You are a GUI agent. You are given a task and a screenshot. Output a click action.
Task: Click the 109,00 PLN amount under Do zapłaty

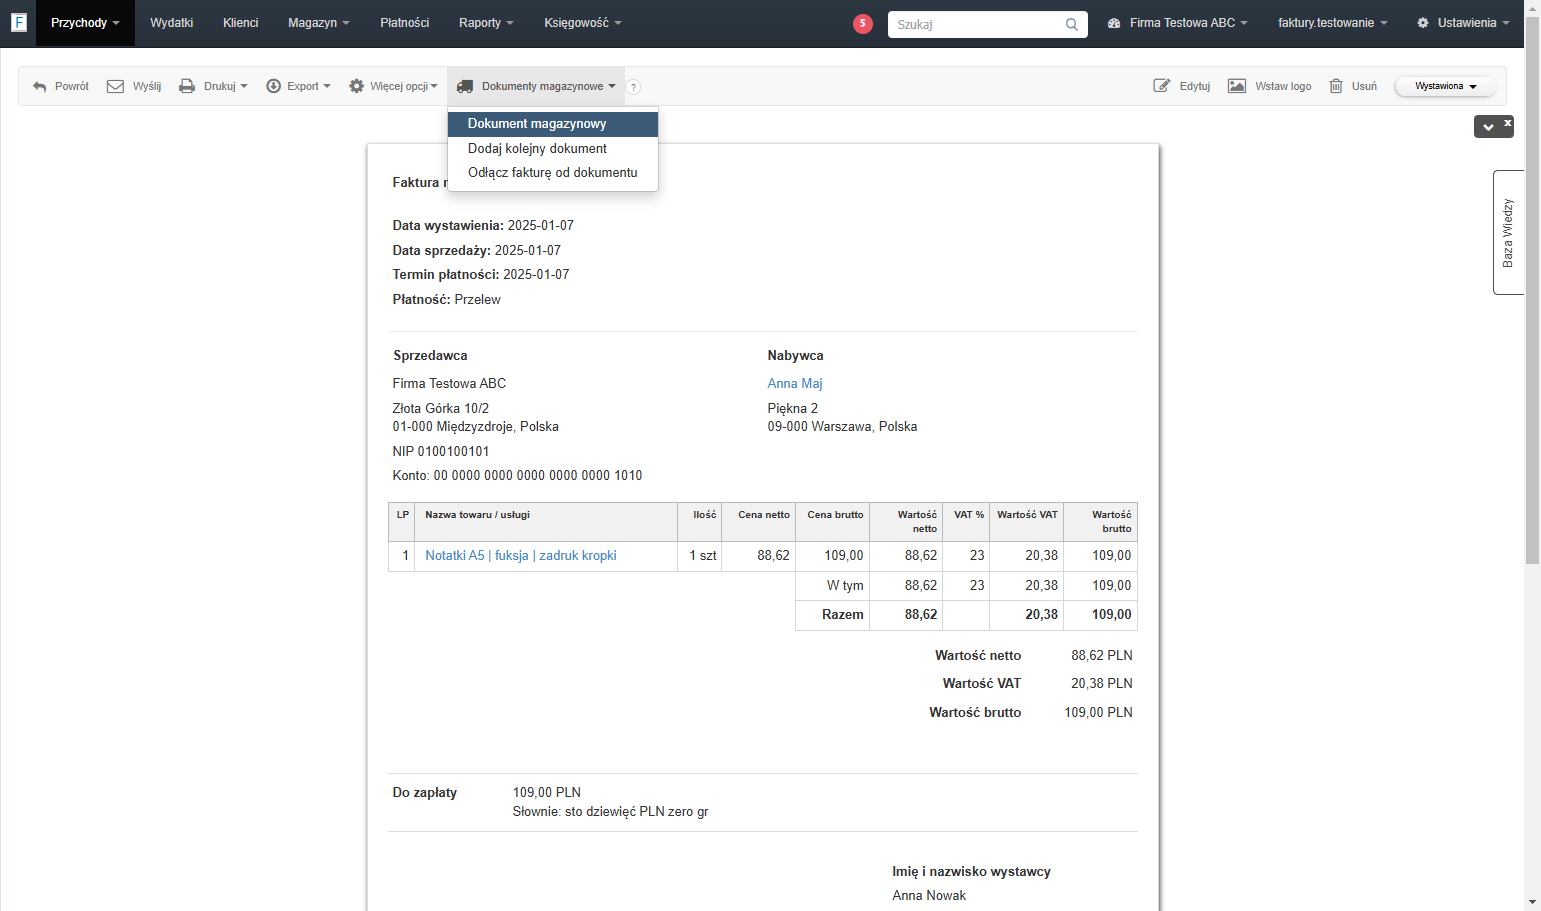(547, 793)
